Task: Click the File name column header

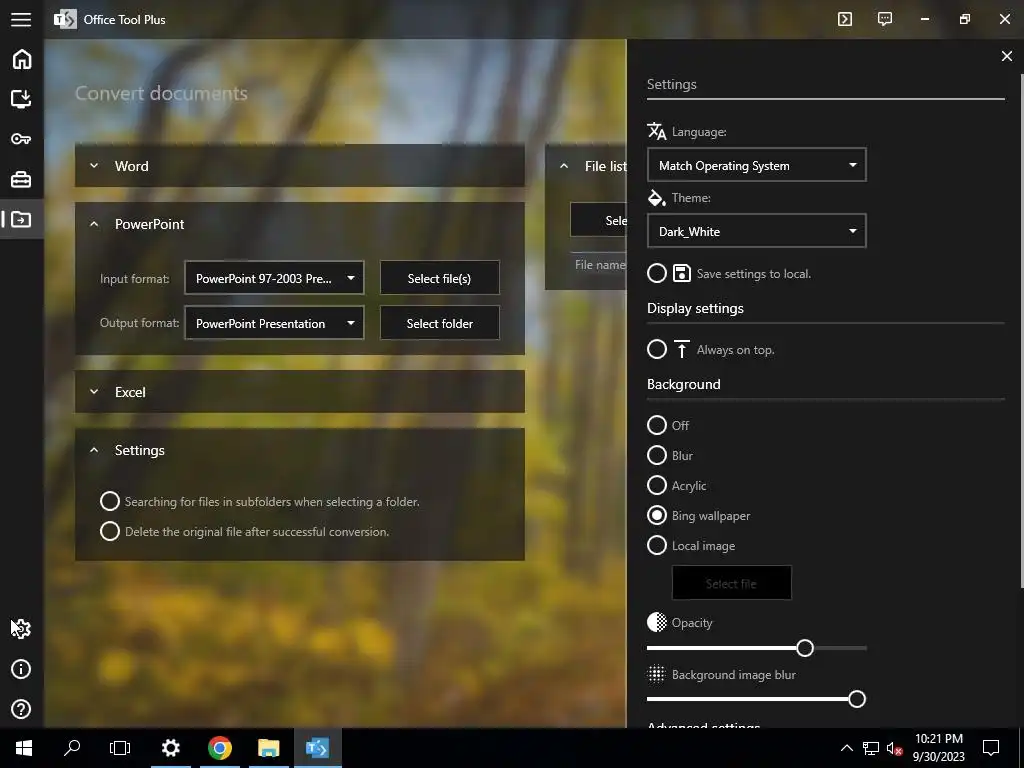Action: [x=600, y=264]
